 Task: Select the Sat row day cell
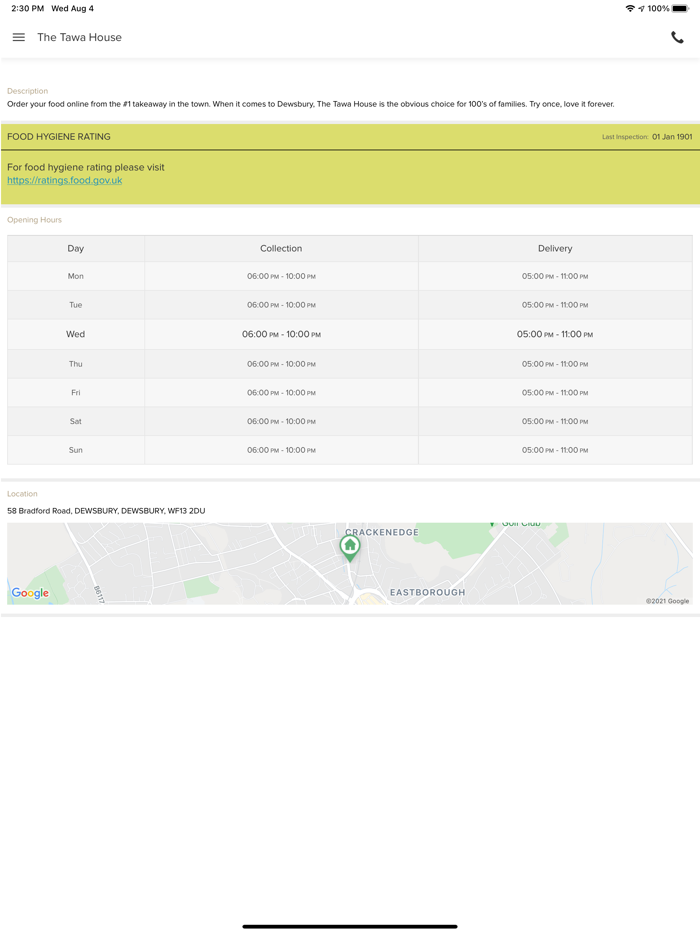click(76, 421)
